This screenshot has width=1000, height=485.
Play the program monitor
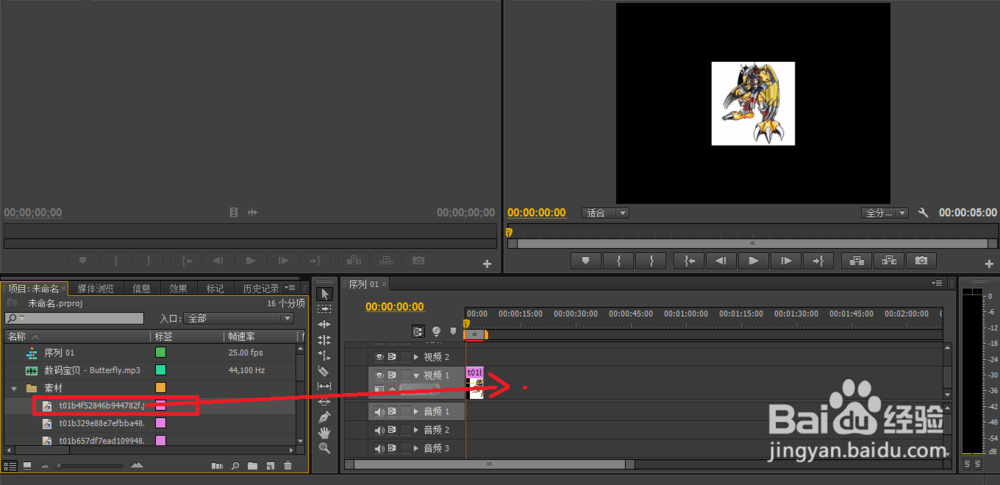tap(754, 260)
